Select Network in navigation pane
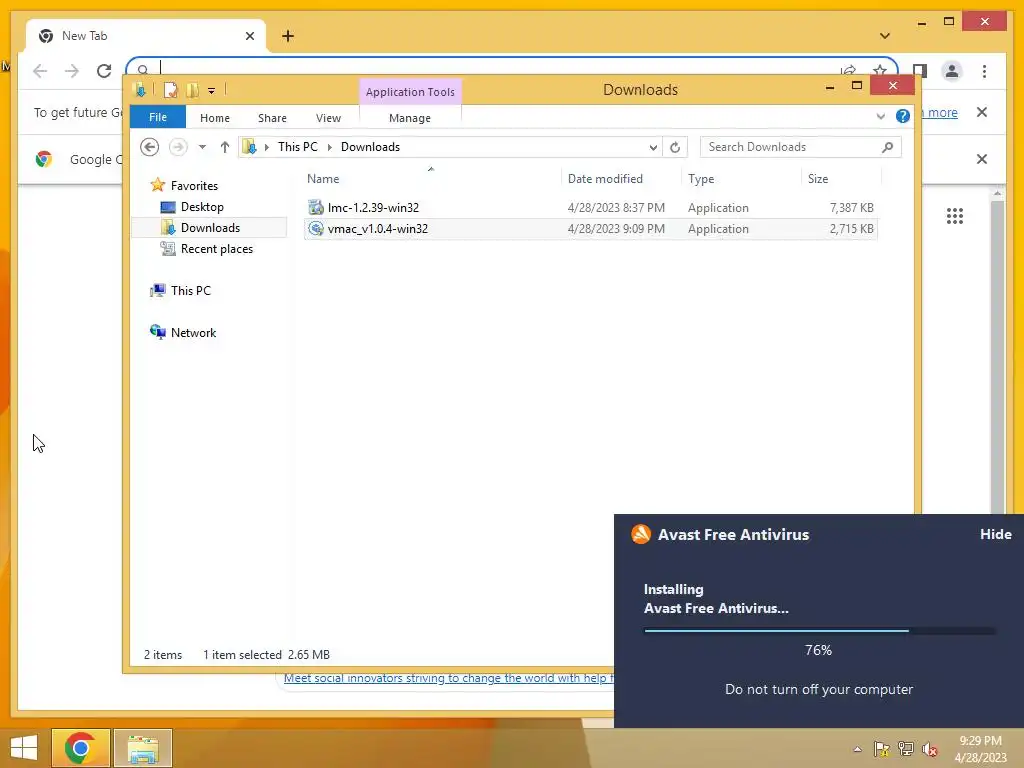This screenshot has width=1024, height=768. 193,332
